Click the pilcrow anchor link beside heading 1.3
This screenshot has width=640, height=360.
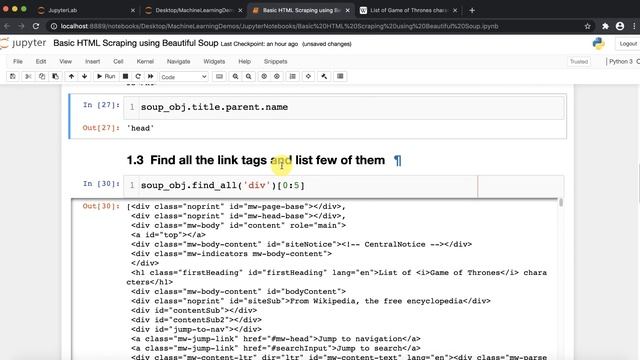pos(398,160)
